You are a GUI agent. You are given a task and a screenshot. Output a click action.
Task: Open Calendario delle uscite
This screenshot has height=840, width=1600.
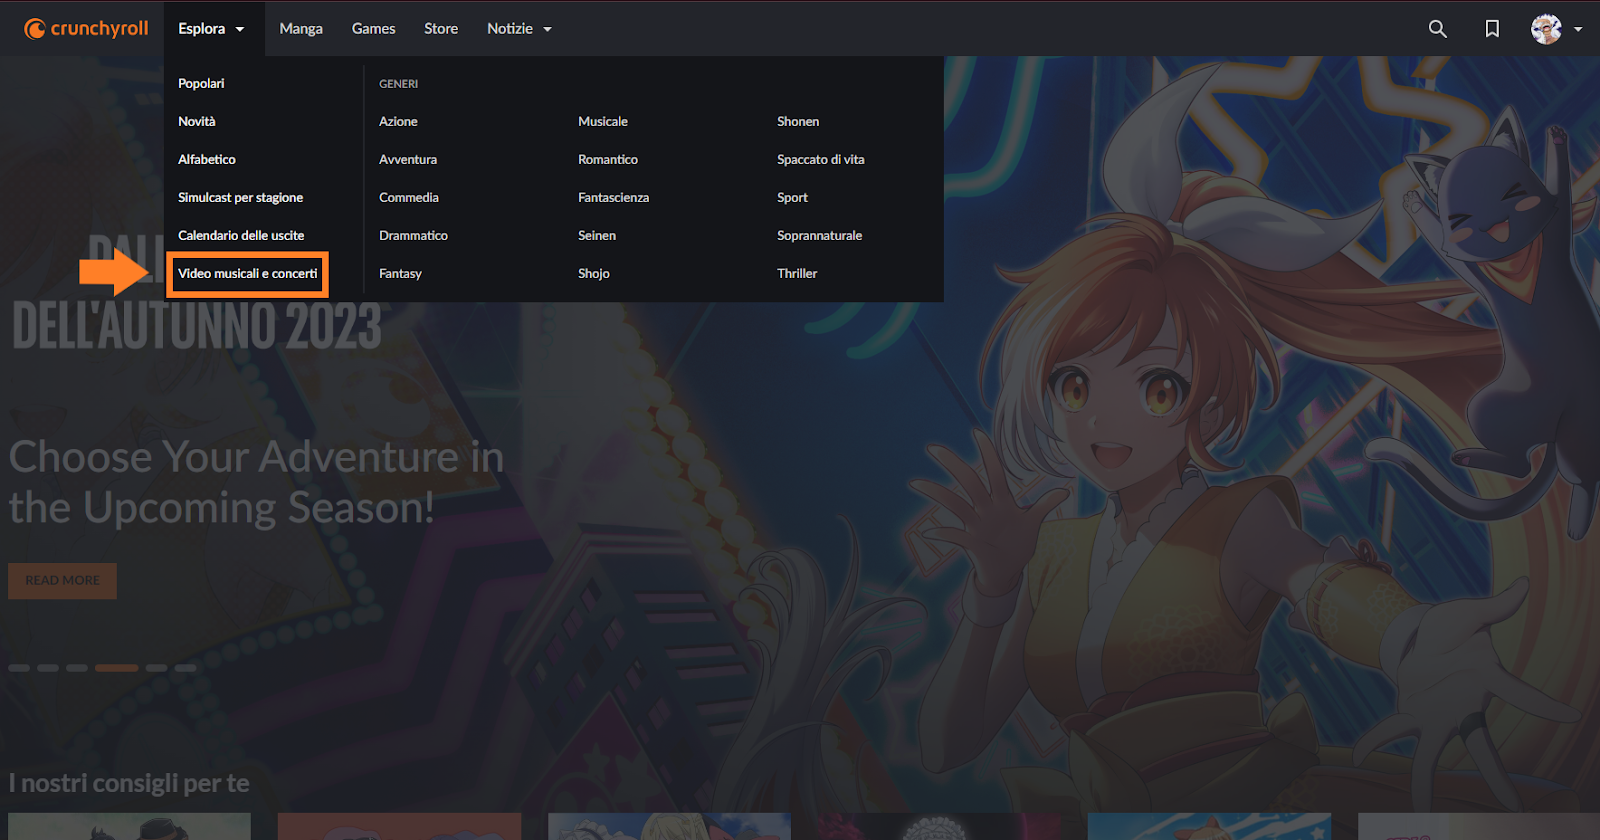pyautogui.click(x=241, y=235)
